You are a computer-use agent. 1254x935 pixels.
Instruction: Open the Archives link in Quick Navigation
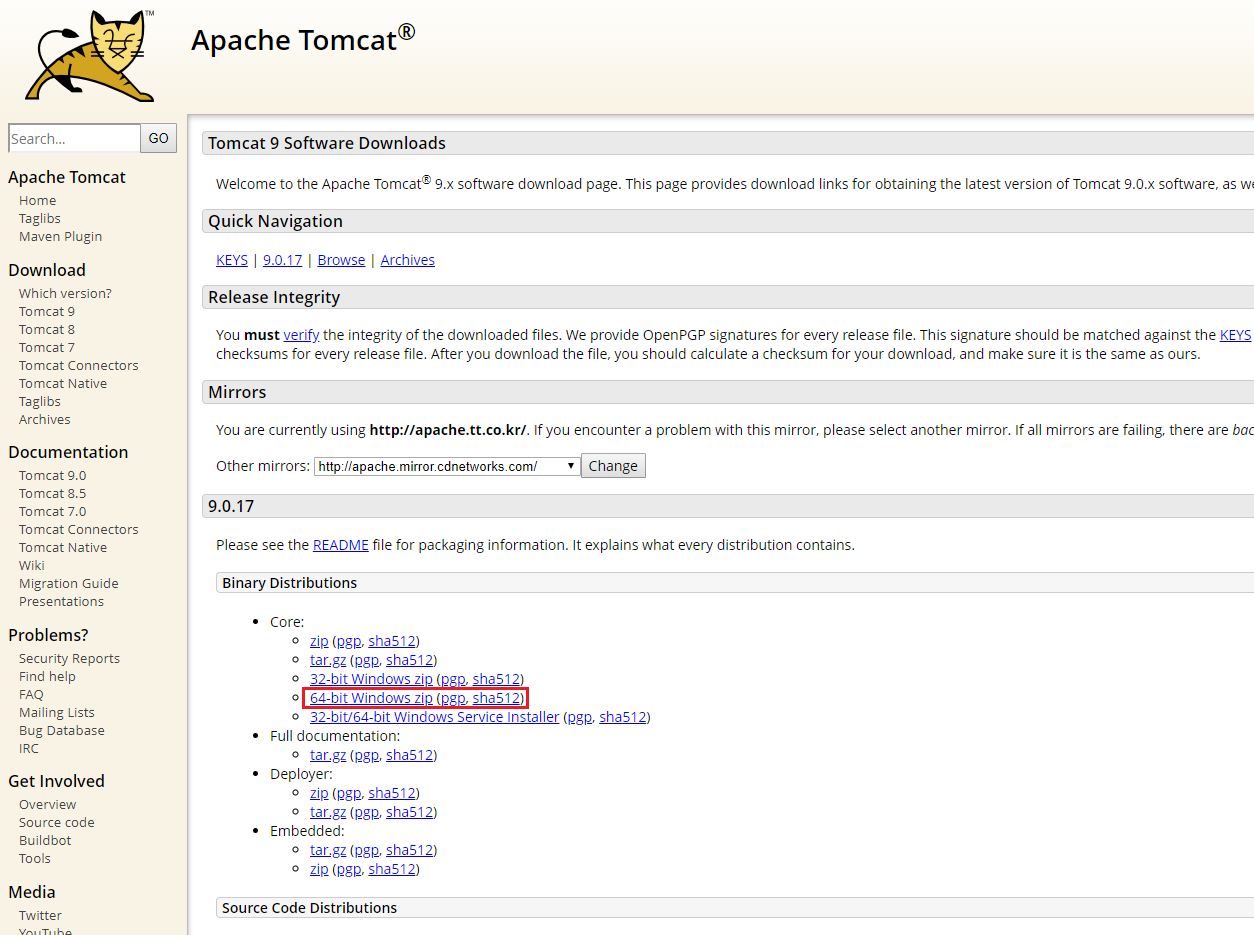(408, 260)
